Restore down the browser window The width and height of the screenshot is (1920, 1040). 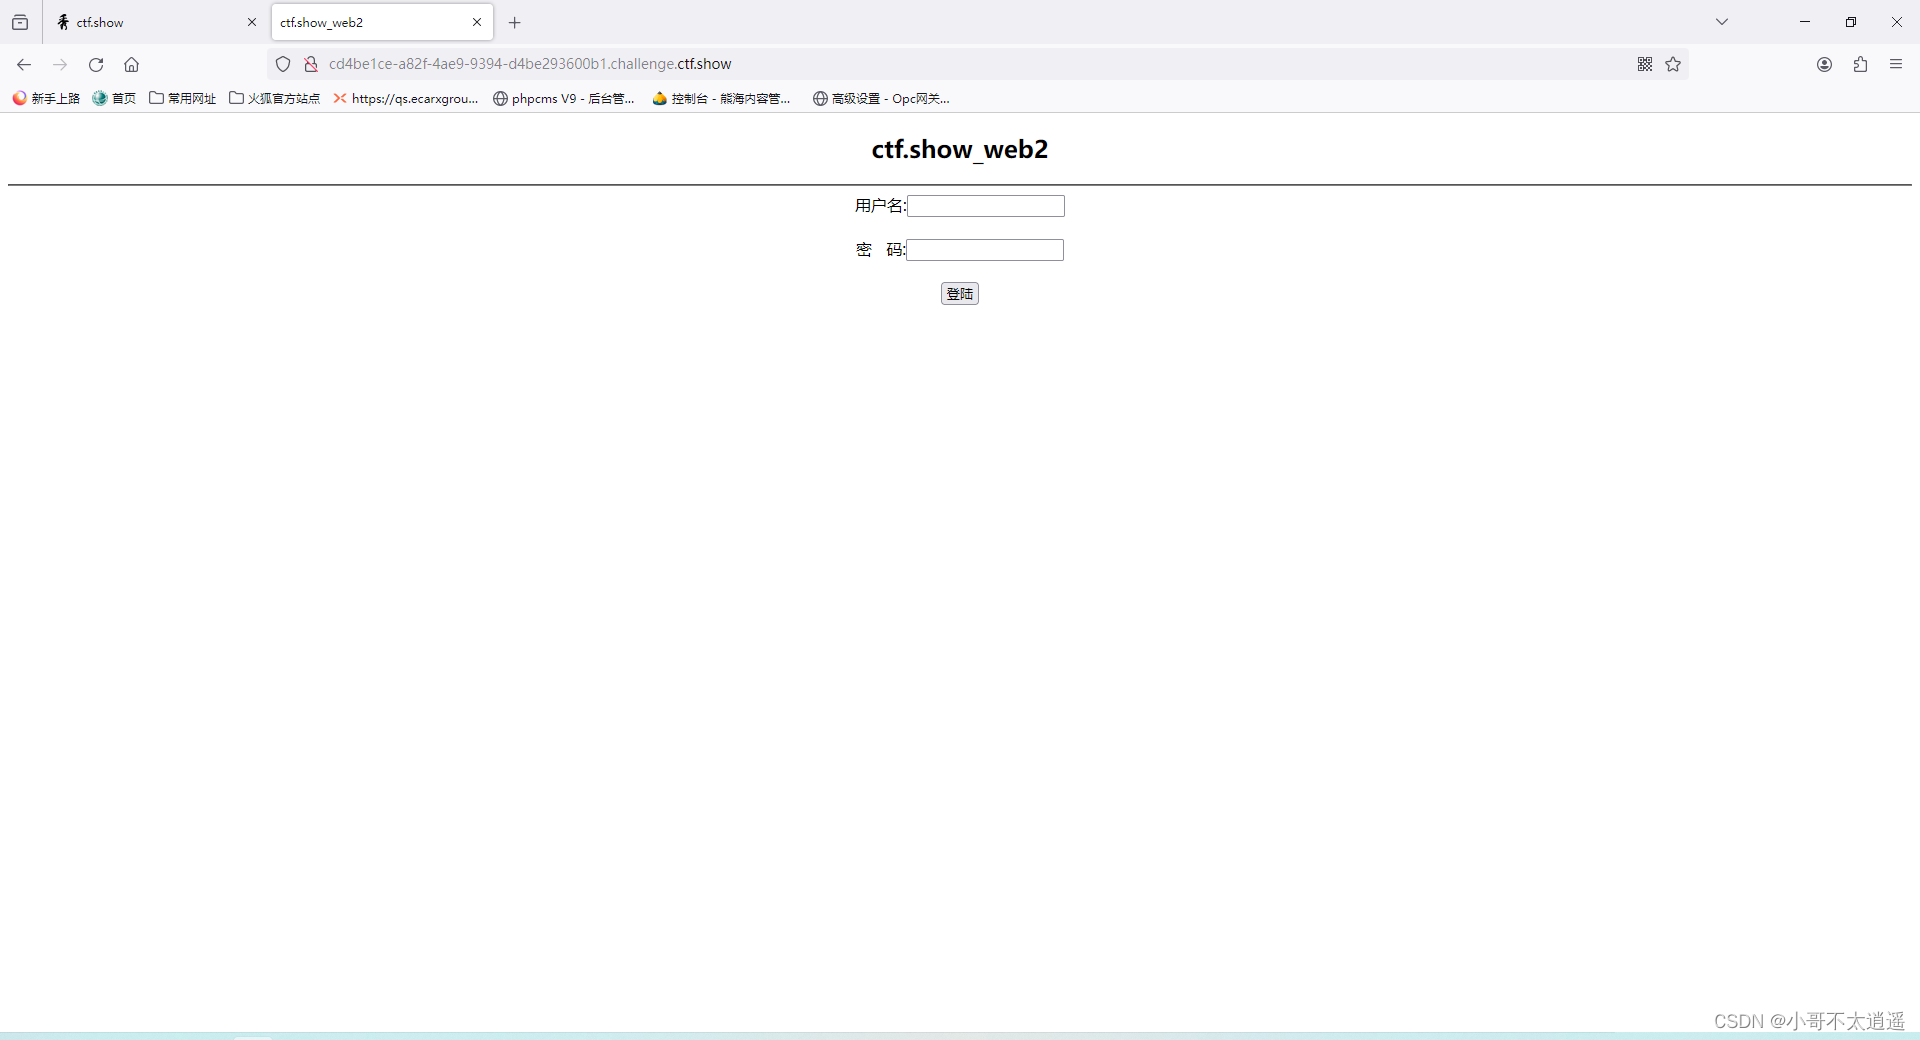pos(1851,22)
